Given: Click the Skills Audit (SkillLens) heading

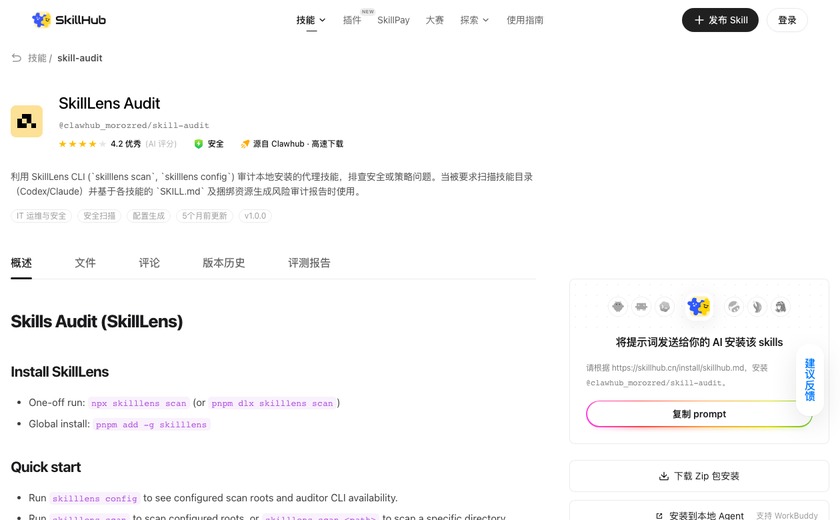Looking at the screenshot, I should click(x=97, y=321).
